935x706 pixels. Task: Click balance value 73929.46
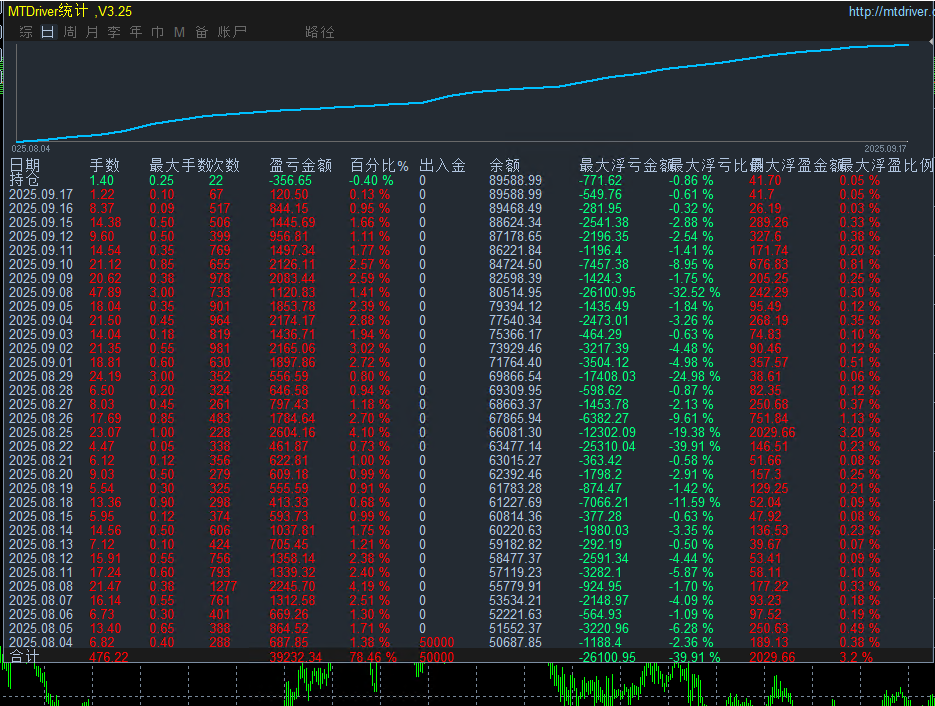point(515,348)
